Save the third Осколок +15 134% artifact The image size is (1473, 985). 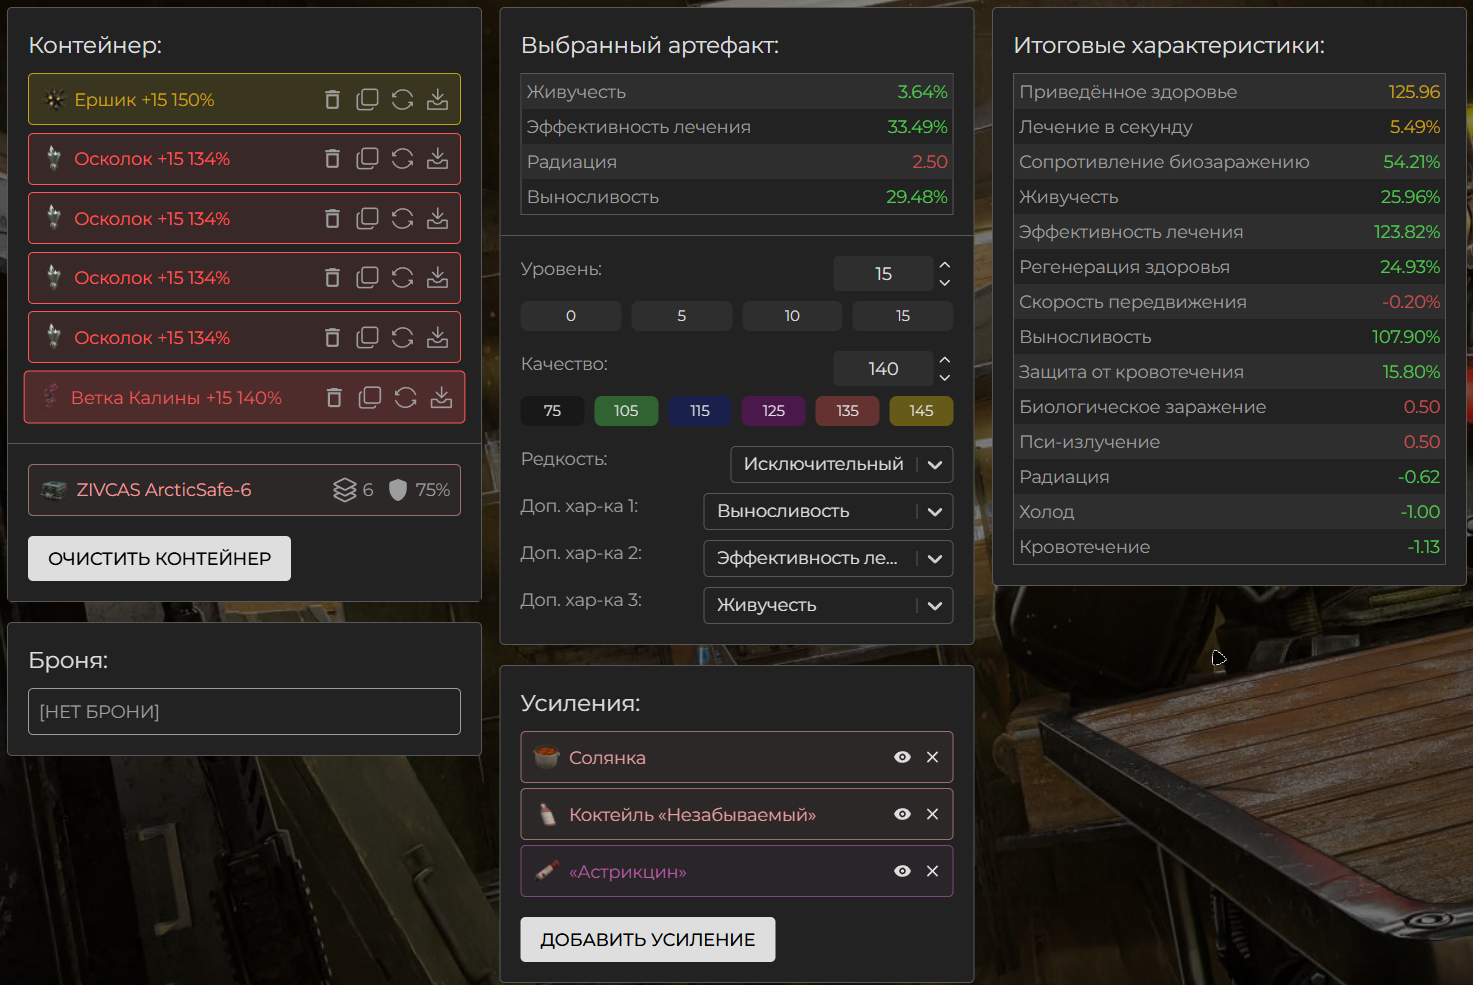(x=437, y=277)
